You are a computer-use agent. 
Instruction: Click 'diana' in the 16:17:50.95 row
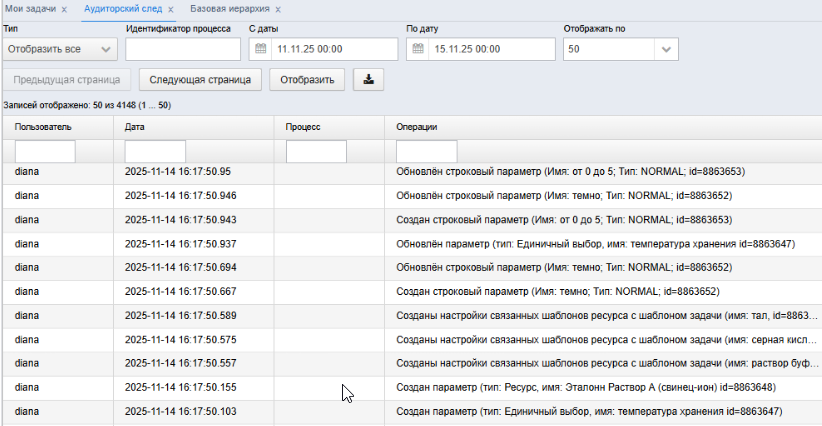pyautogui.click(x=27, y=171)
